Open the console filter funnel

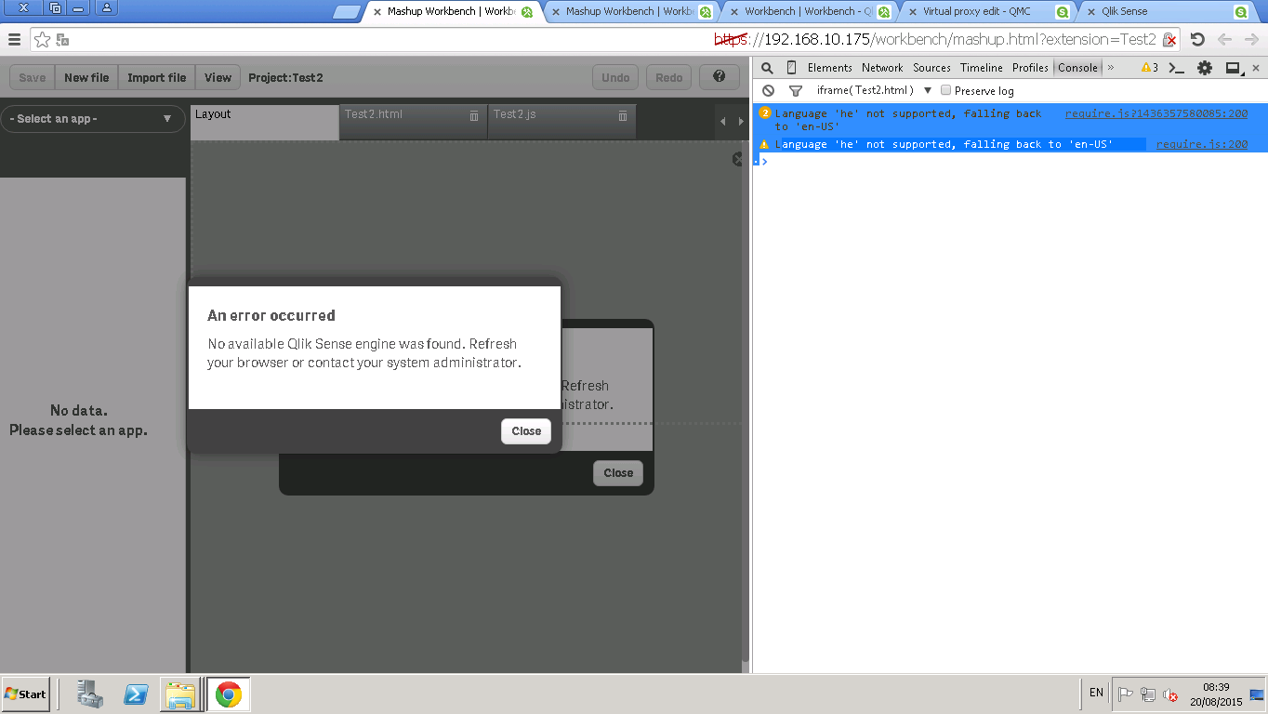click(795, 91)
